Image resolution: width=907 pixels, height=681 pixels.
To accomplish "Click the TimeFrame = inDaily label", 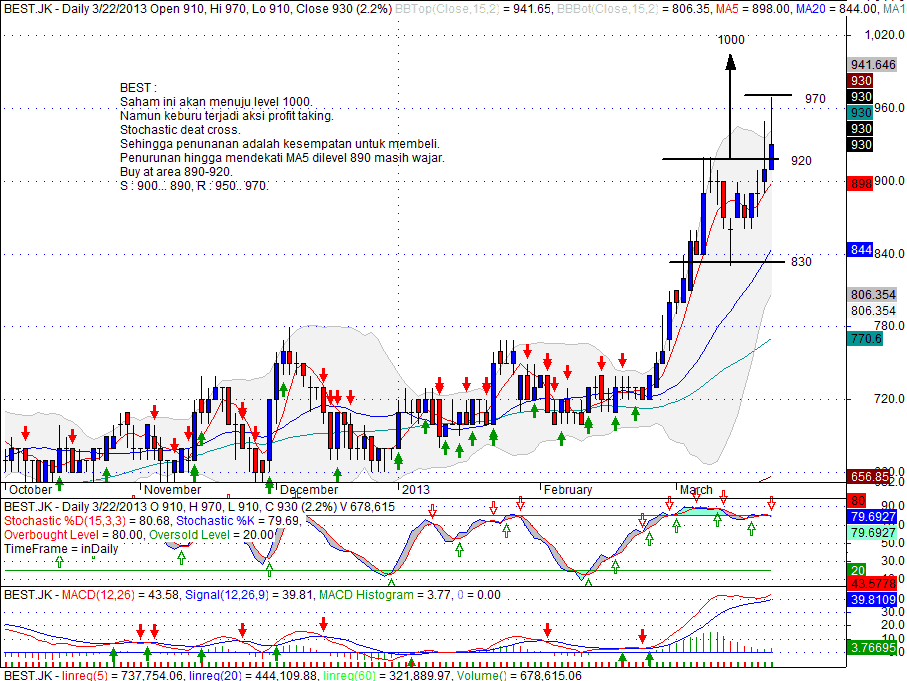I will (61, 549).
